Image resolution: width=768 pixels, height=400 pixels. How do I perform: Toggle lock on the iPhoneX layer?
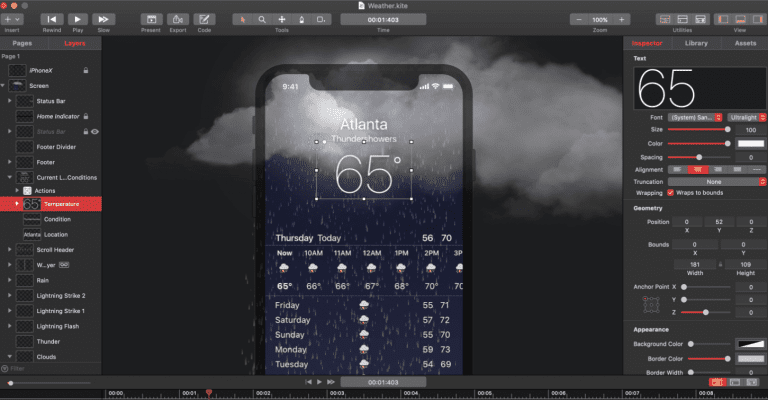coord(87,70)
